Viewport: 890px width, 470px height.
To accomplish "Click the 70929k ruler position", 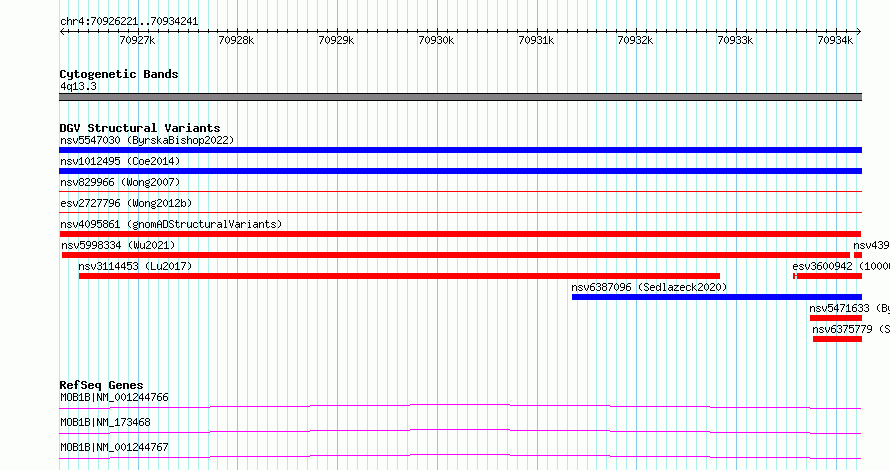I will point(336,40).
